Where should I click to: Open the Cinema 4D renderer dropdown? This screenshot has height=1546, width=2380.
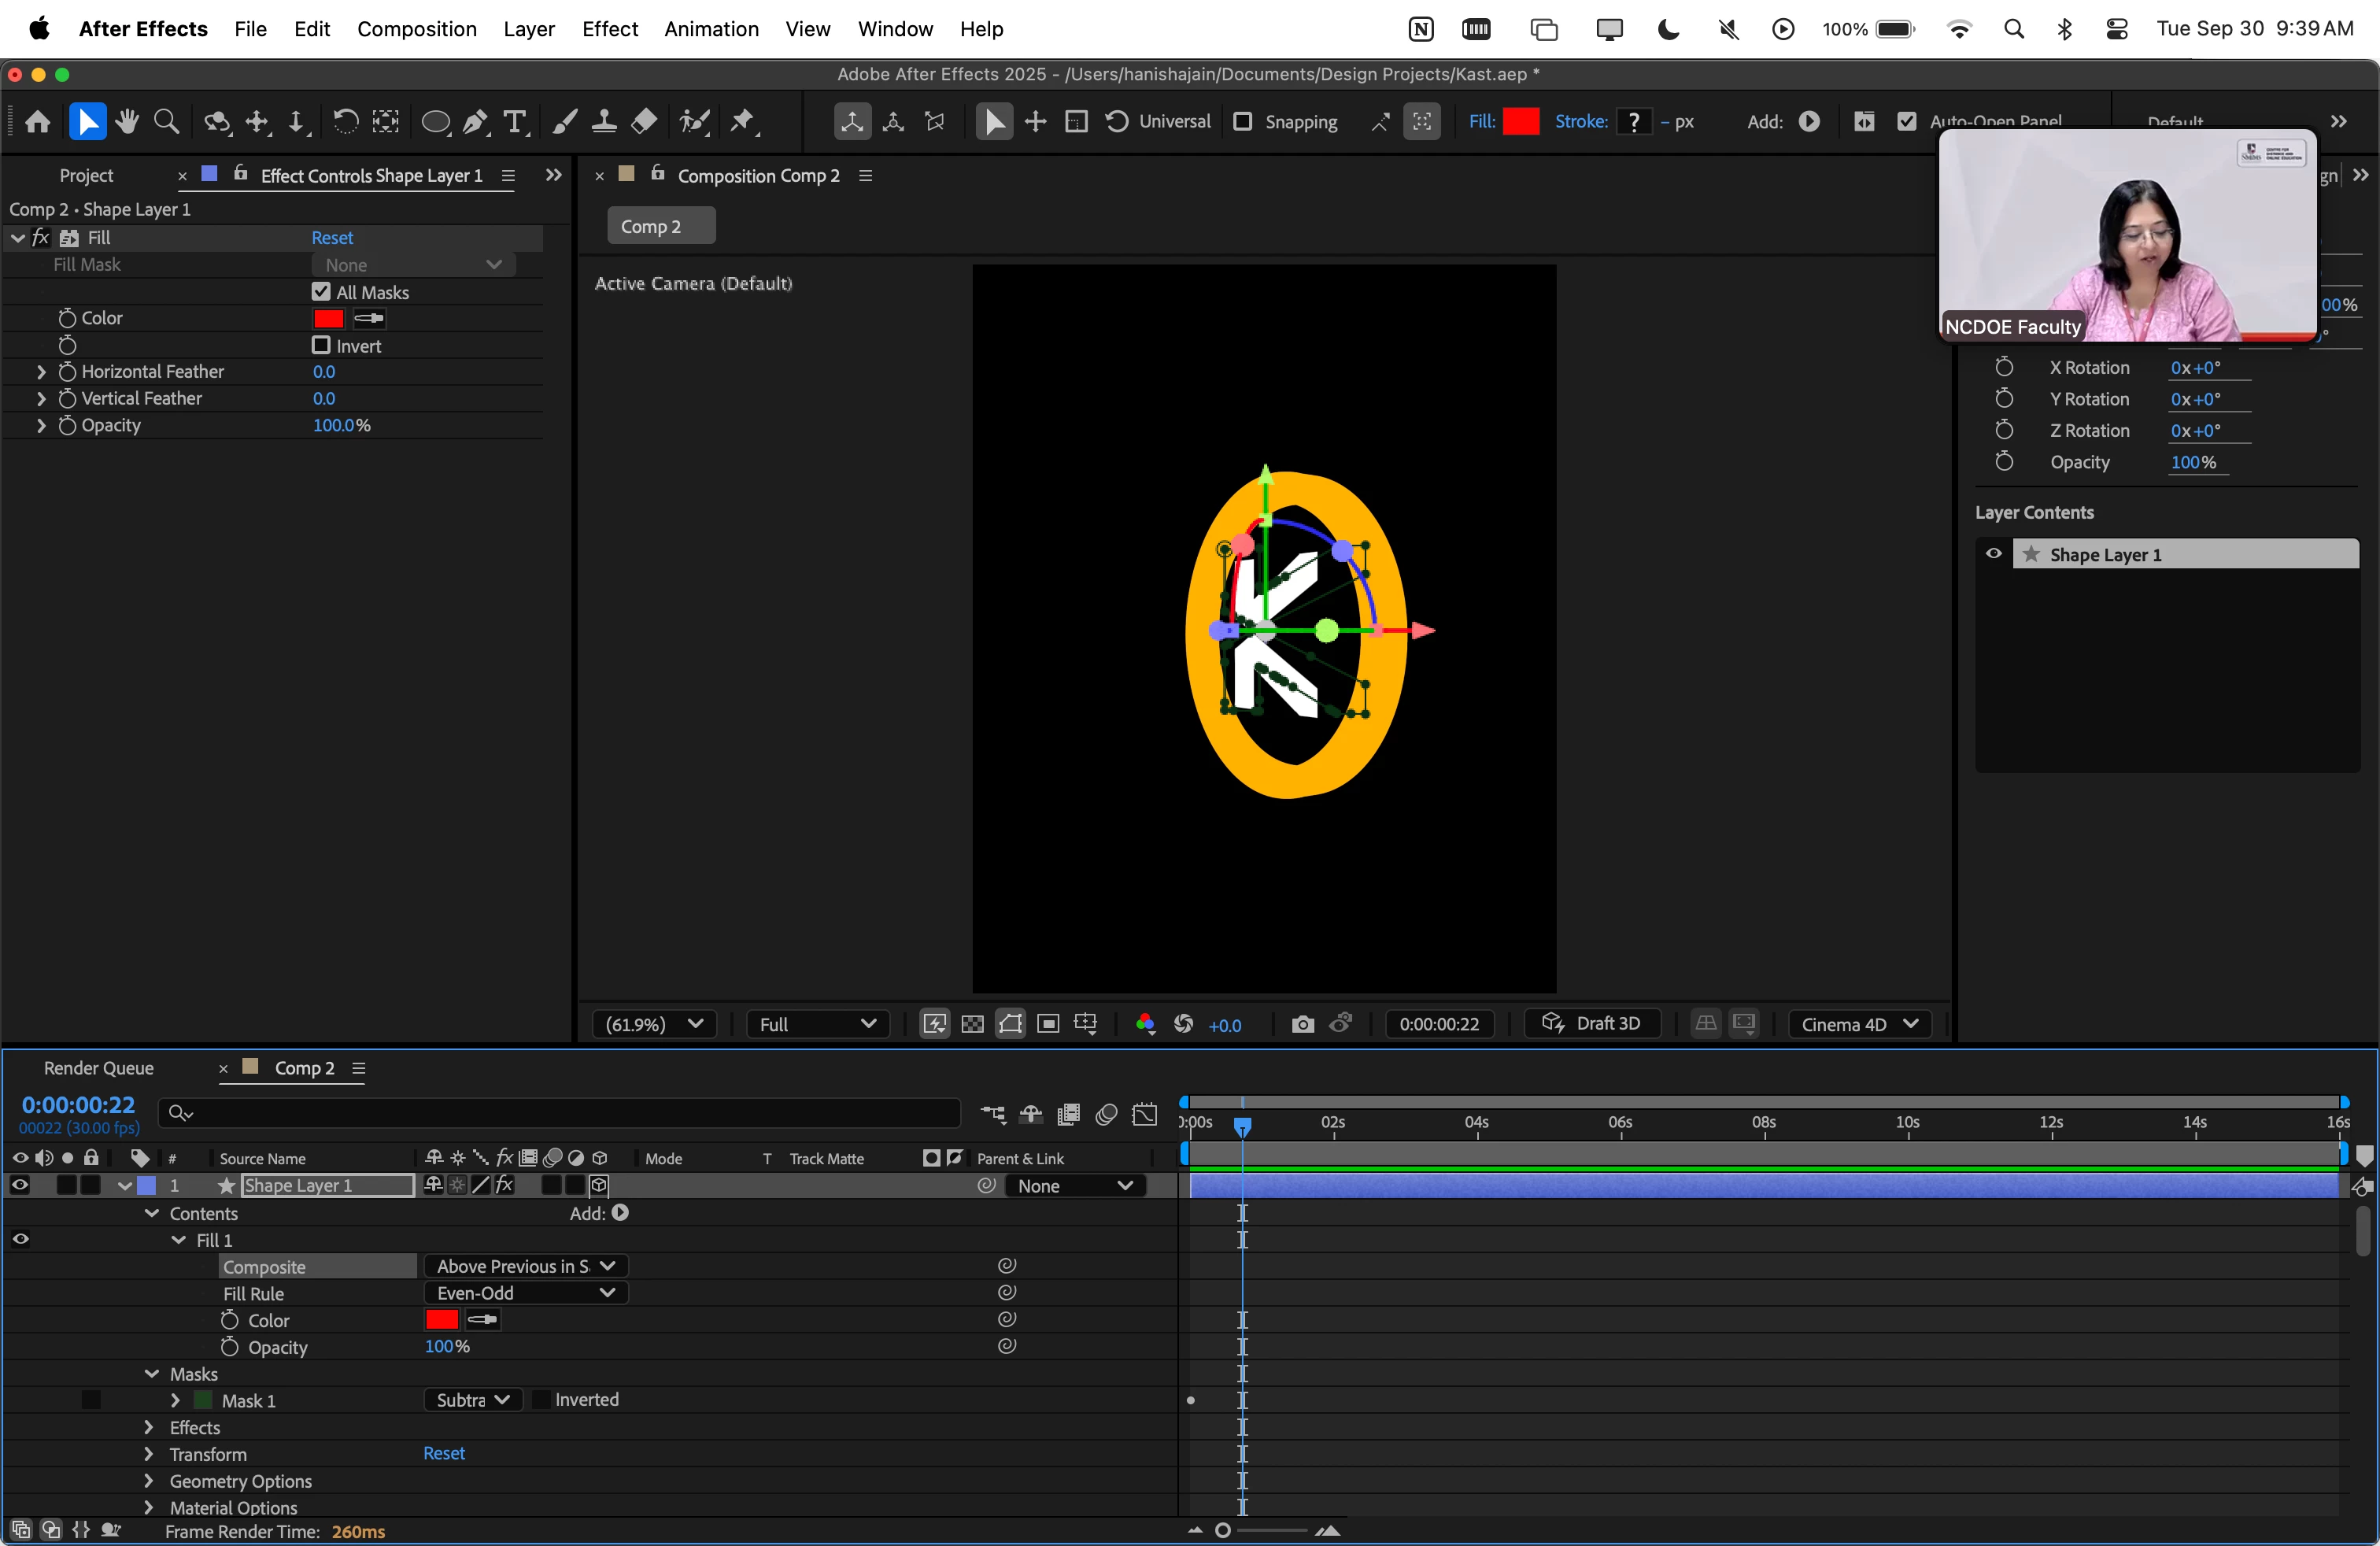tap(1859, 1024)
